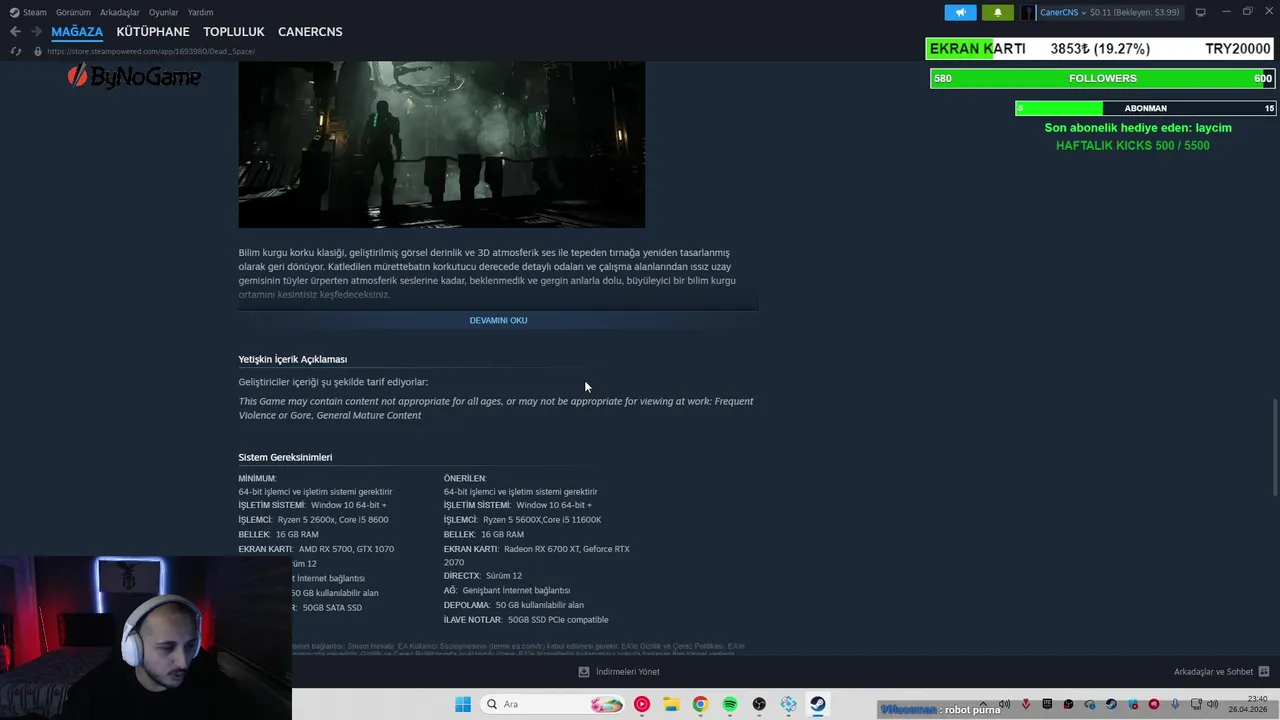This screenshot has height=720, width=1280.
Task: Open the Görünüm menu
Action: [x=73, y=12]
